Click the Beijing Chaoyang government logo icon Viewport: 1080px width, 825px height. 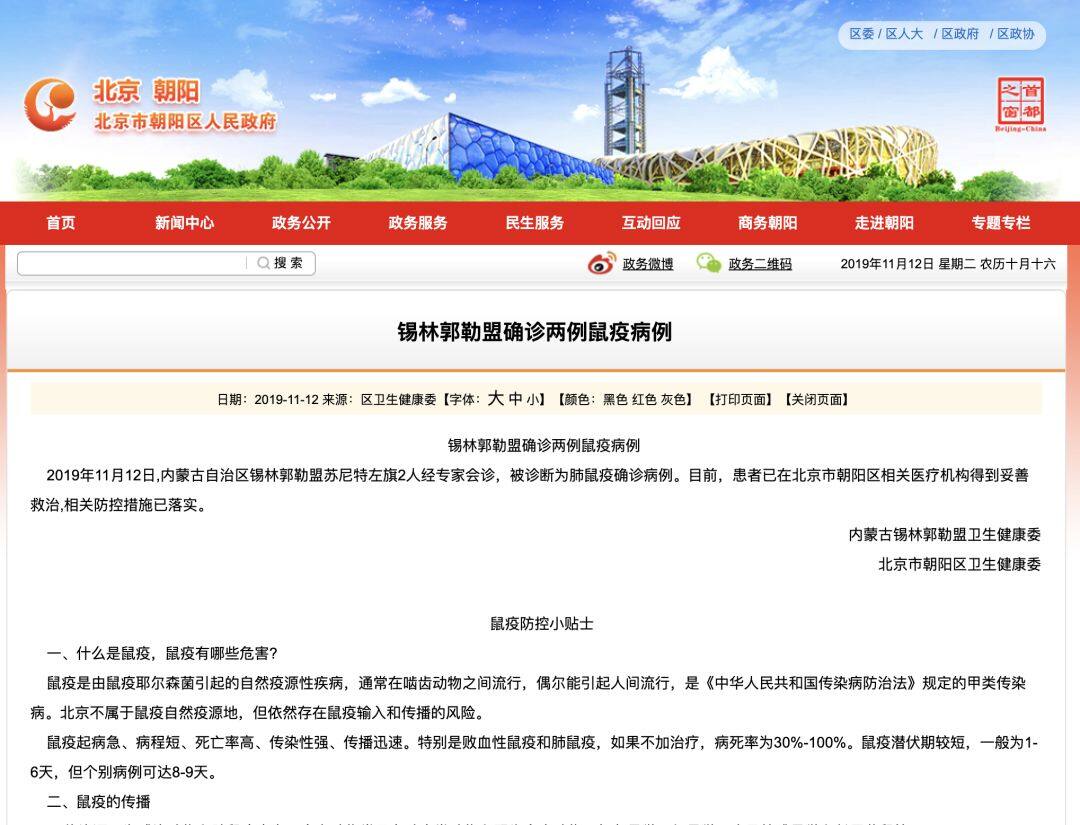click(50, 104)
